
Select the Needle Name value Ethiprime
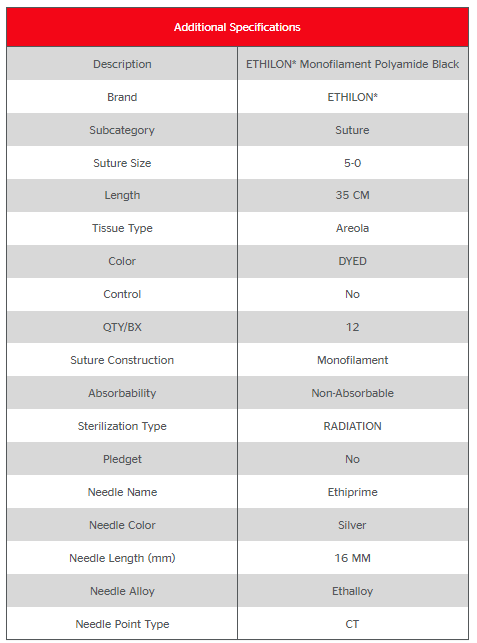[x=352, y=492]
